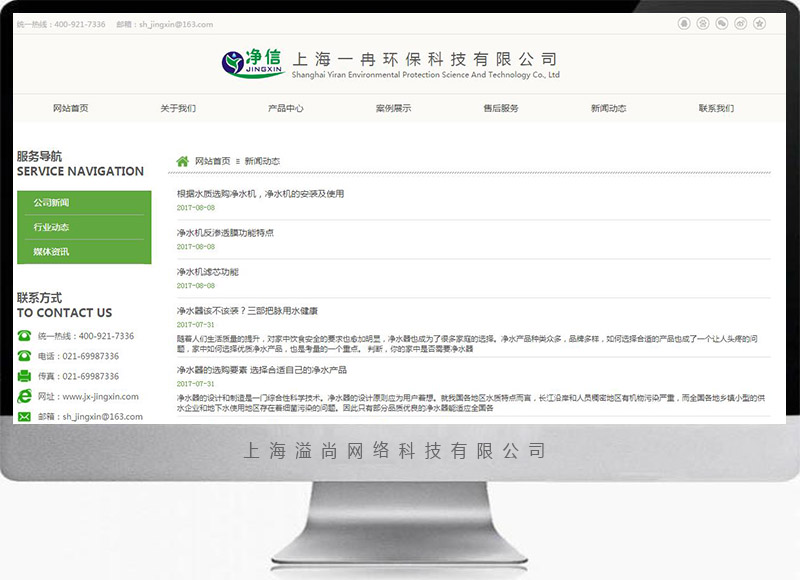The image size is (800, 580).
Task: Select 联系我们 in the main menu
Action: 716,108
